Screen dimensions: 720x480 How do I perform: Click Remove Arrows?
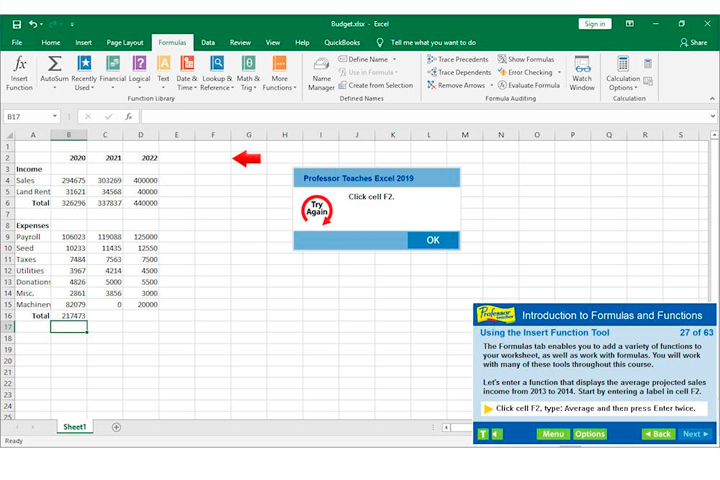point(456,85)
